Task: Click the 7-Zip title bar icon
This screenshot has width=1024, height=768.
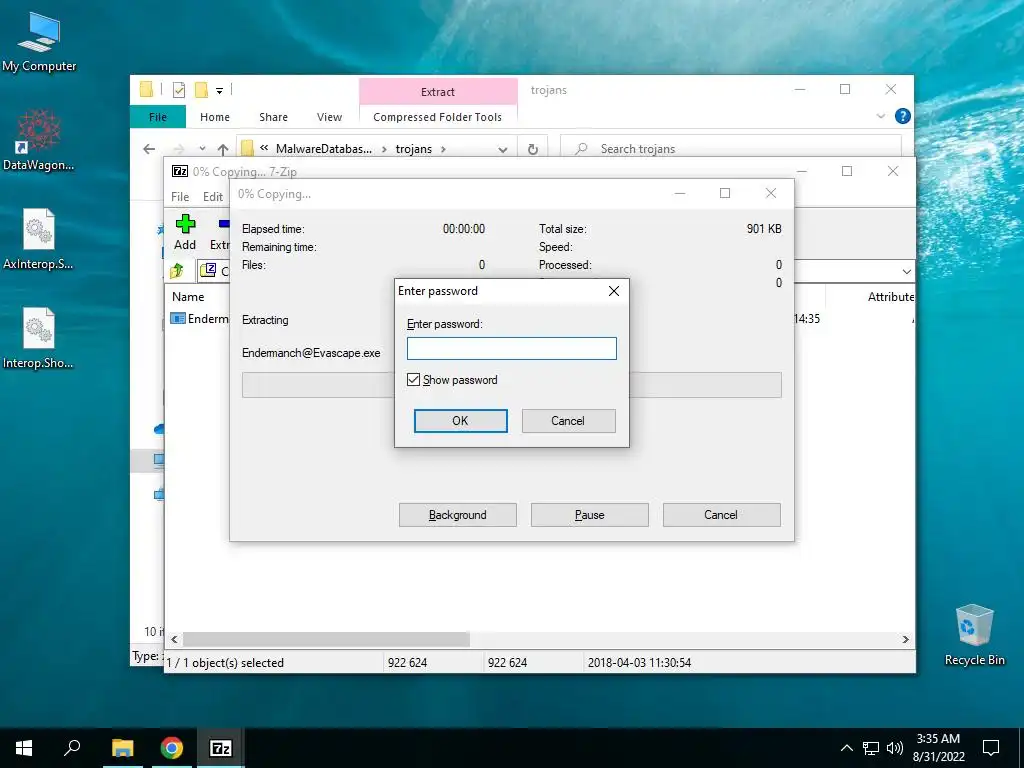Action: [x=180, y=171]
